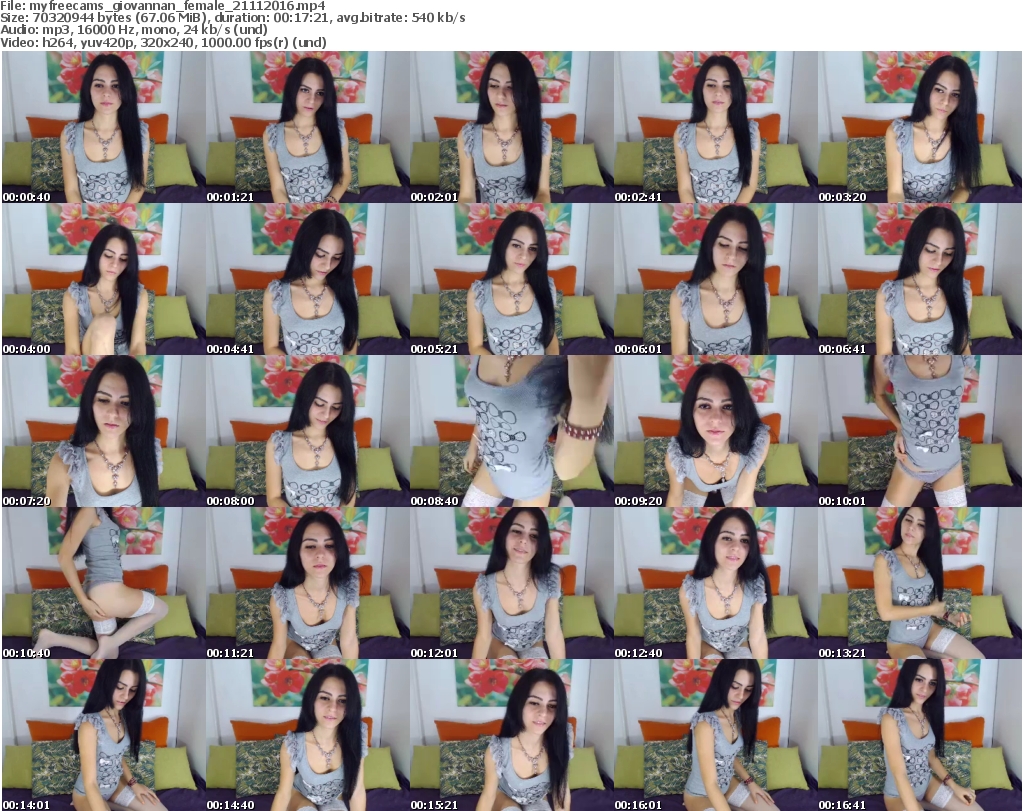
Task: Click the 00:05:21 frame
Action: (511, 279)
